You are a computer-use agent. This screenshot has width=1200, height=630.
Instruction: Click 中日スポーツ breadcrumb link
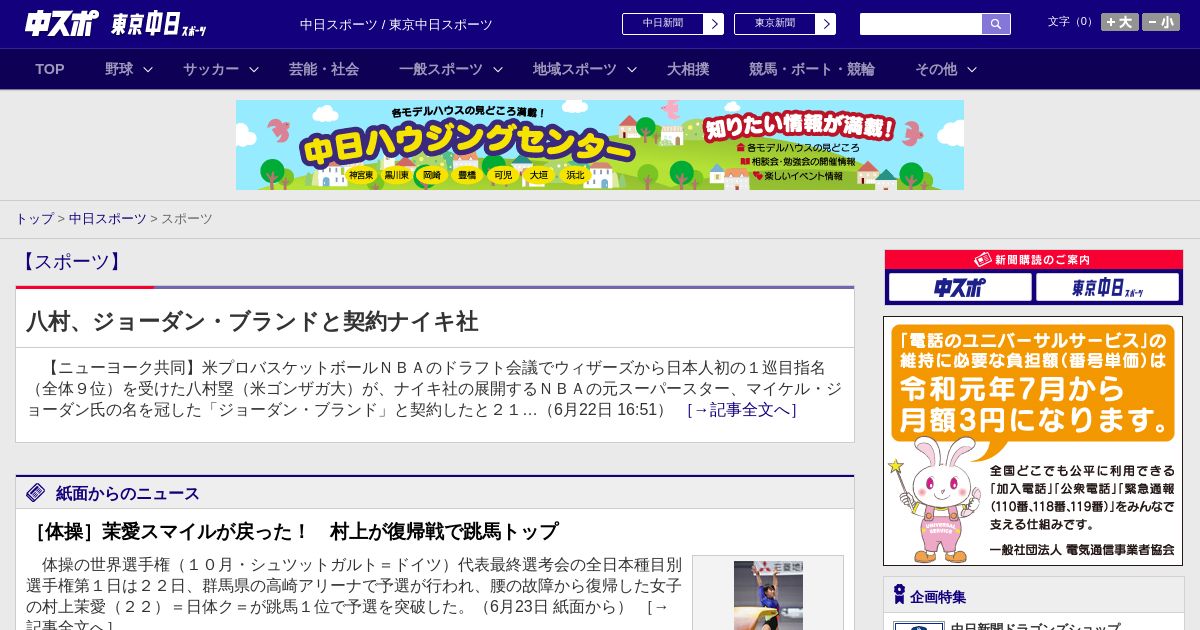pos(108,219)
